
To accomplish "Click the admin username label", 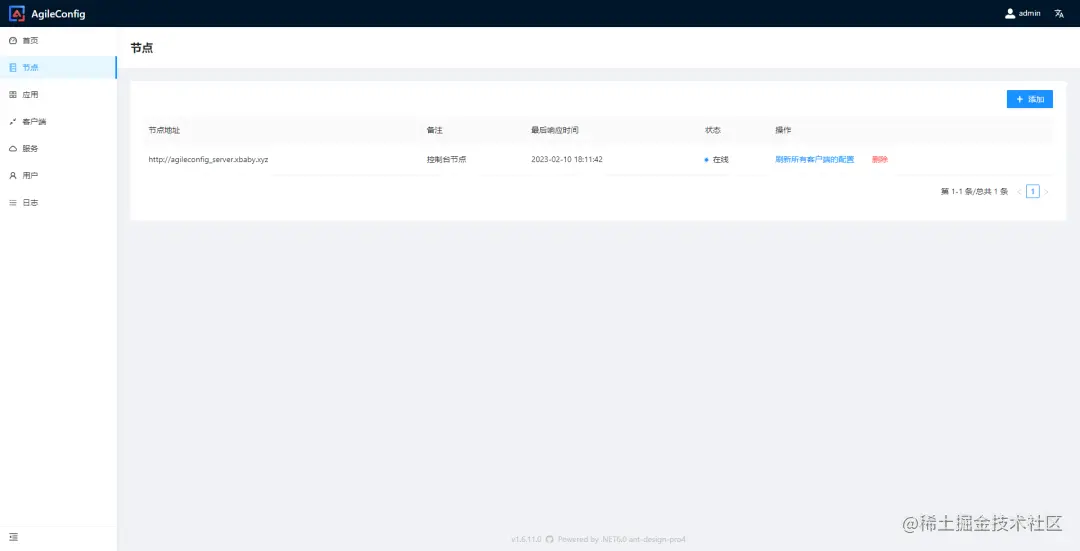I will (x=1030, y=13).
